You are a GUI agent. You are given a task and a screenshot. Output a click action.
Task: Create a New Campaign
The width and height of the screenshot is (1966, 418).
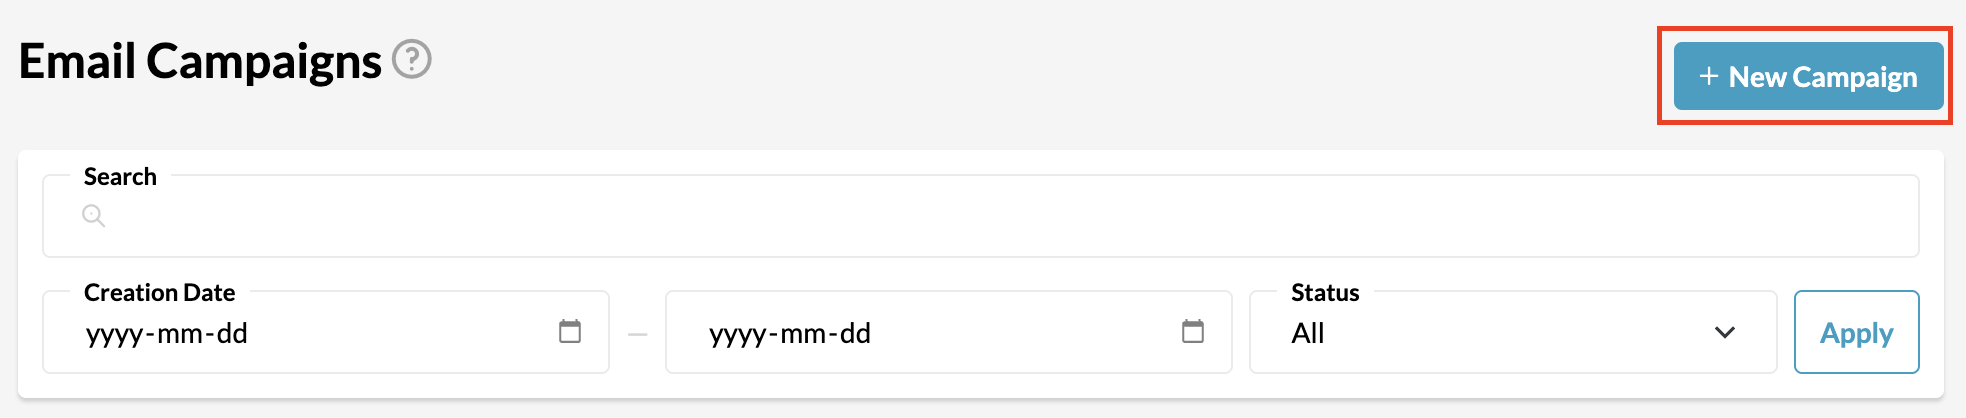tap(1809, 76)
